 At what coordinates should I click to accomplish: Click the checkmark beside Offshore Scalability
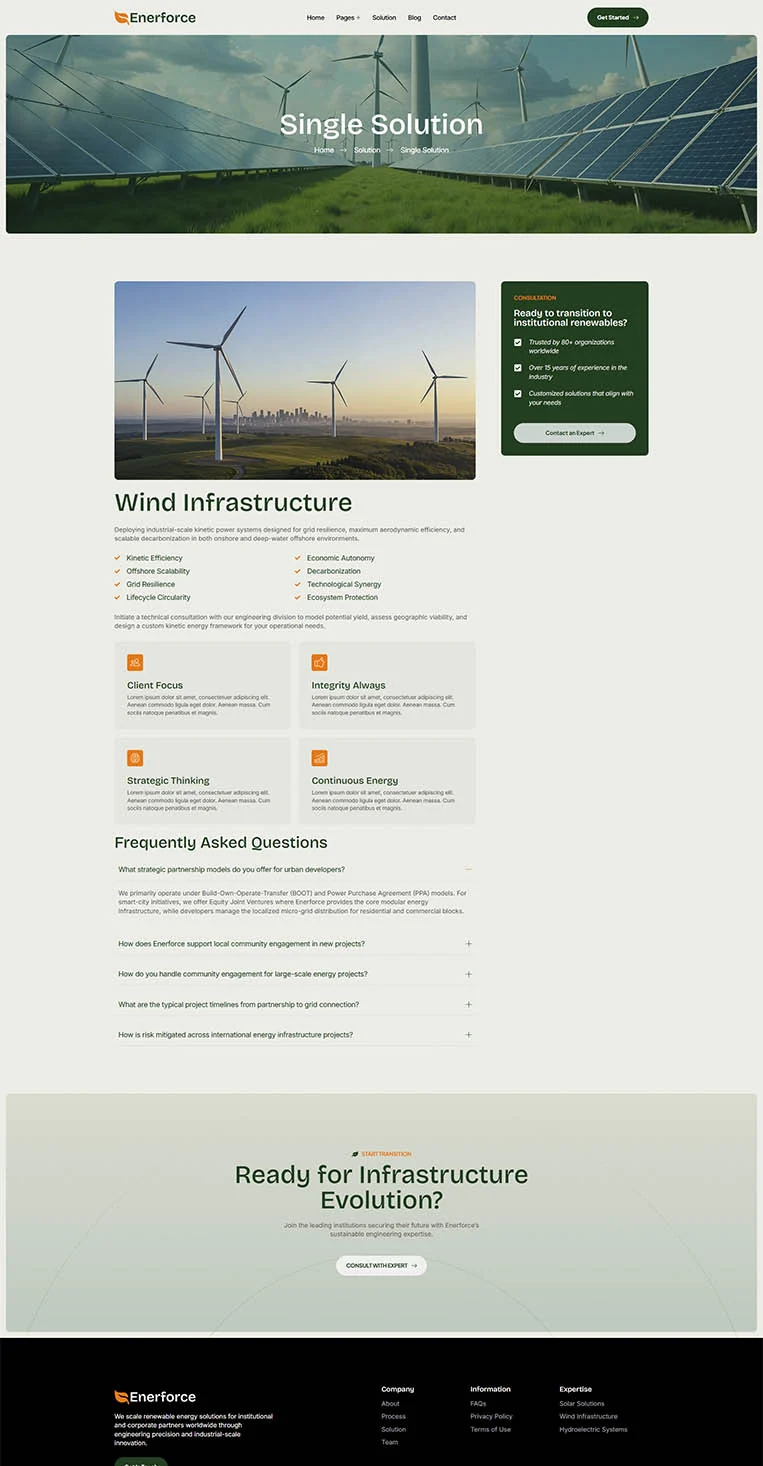118,571
